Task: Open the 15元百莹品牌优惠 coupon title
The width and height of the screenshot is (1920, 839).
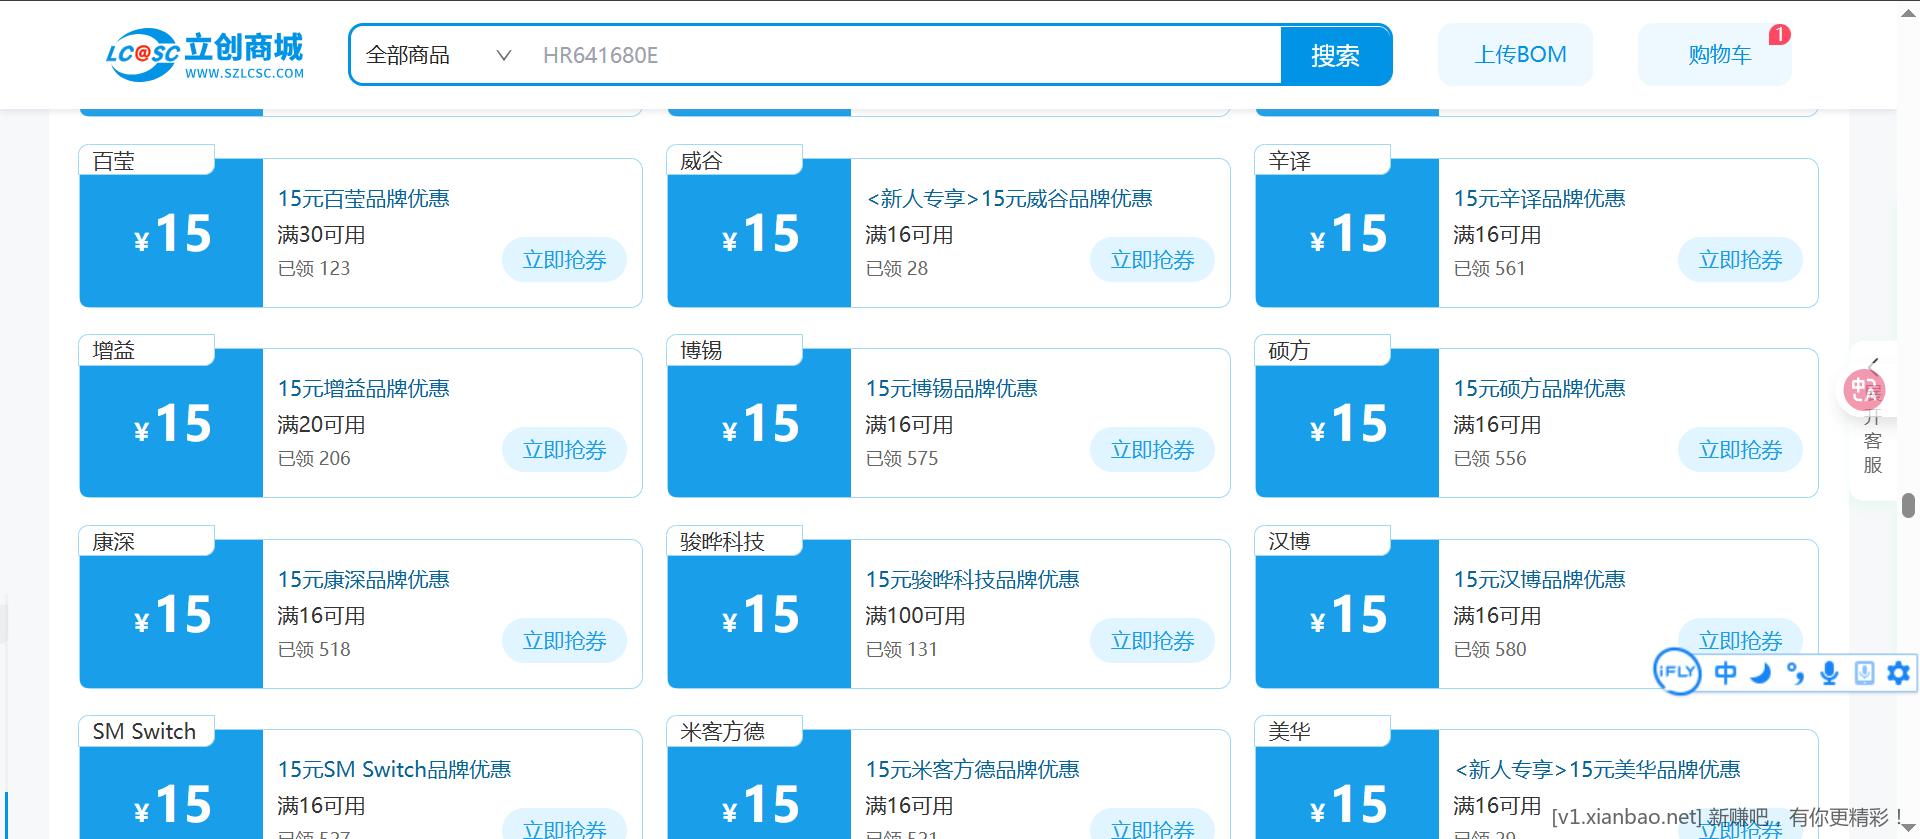Action: 364,198
